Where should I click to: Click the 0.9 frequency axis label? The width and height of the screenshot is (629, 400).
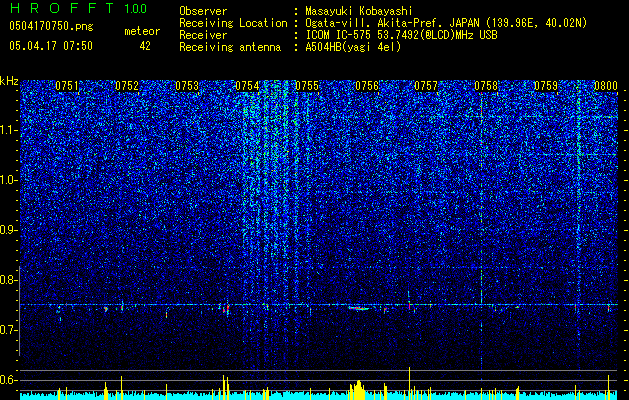click(9, 230)
